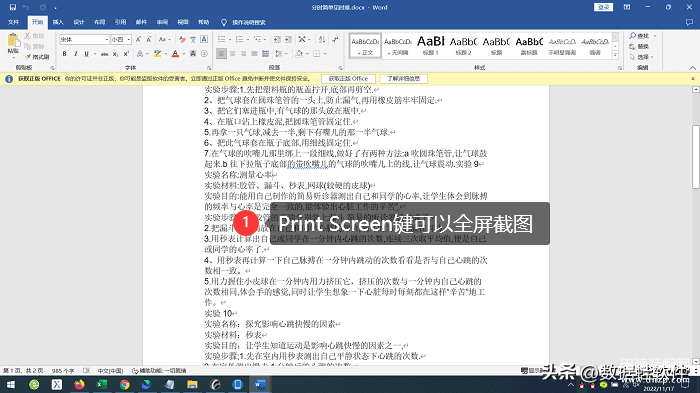700x393 pixels.
Task: Click the phonetic guide (文) icon
Action: [x=193, y=39]
